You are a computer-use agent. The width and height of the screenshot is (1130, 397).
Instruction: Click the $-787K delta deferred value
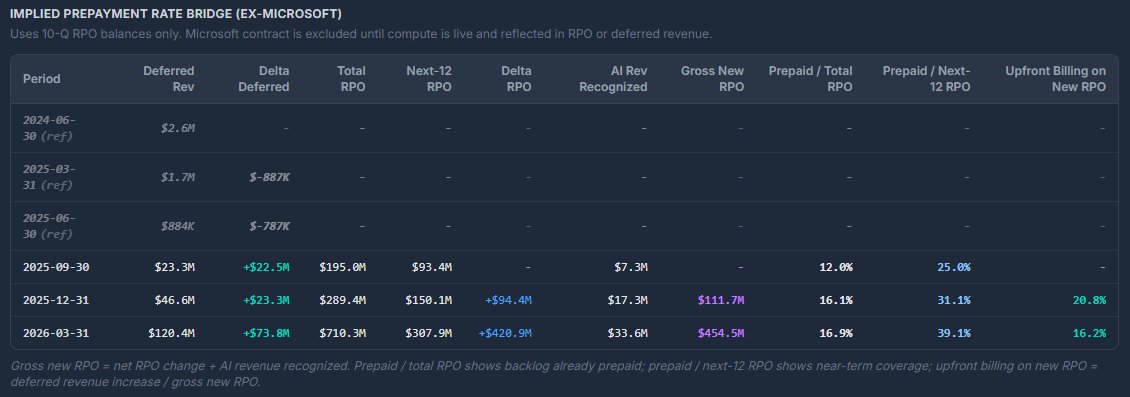pos(270,226)
